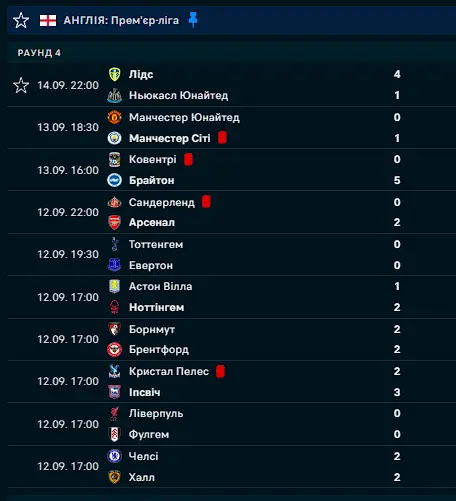Click the red card next to Ковентрі
Screen dimensions: 456x501
point(188,159)
